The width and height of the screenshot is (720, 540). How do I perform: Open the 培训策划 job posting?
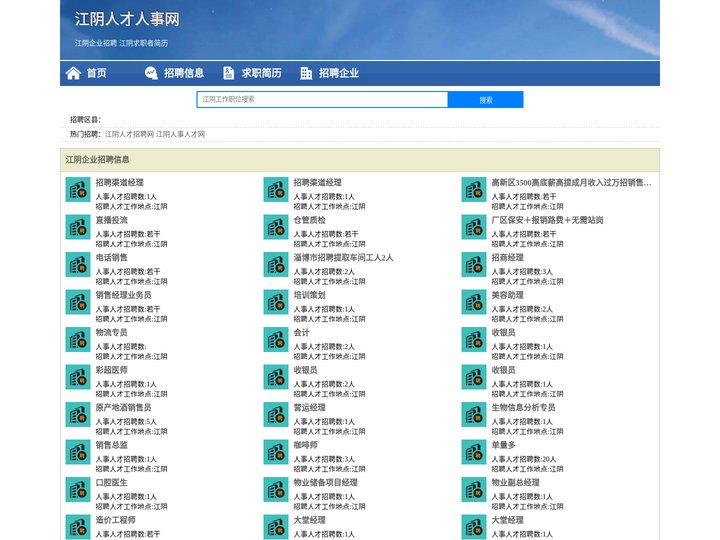click(309, 295)
